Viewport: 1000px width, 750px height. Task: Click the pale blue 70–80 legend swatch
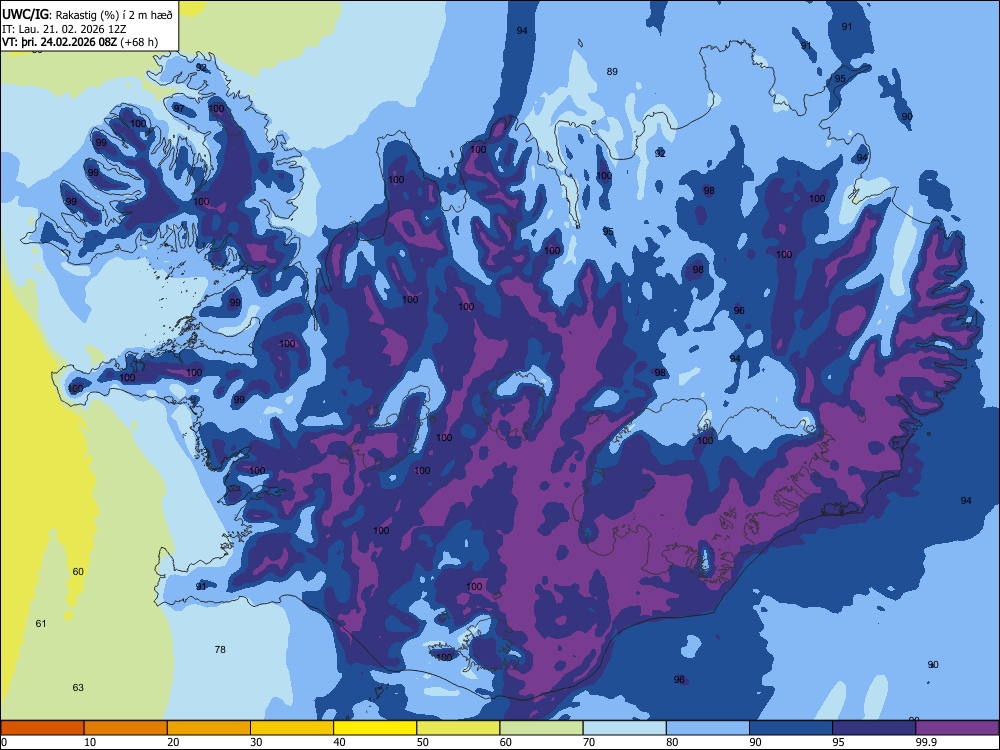click(624, 728)
